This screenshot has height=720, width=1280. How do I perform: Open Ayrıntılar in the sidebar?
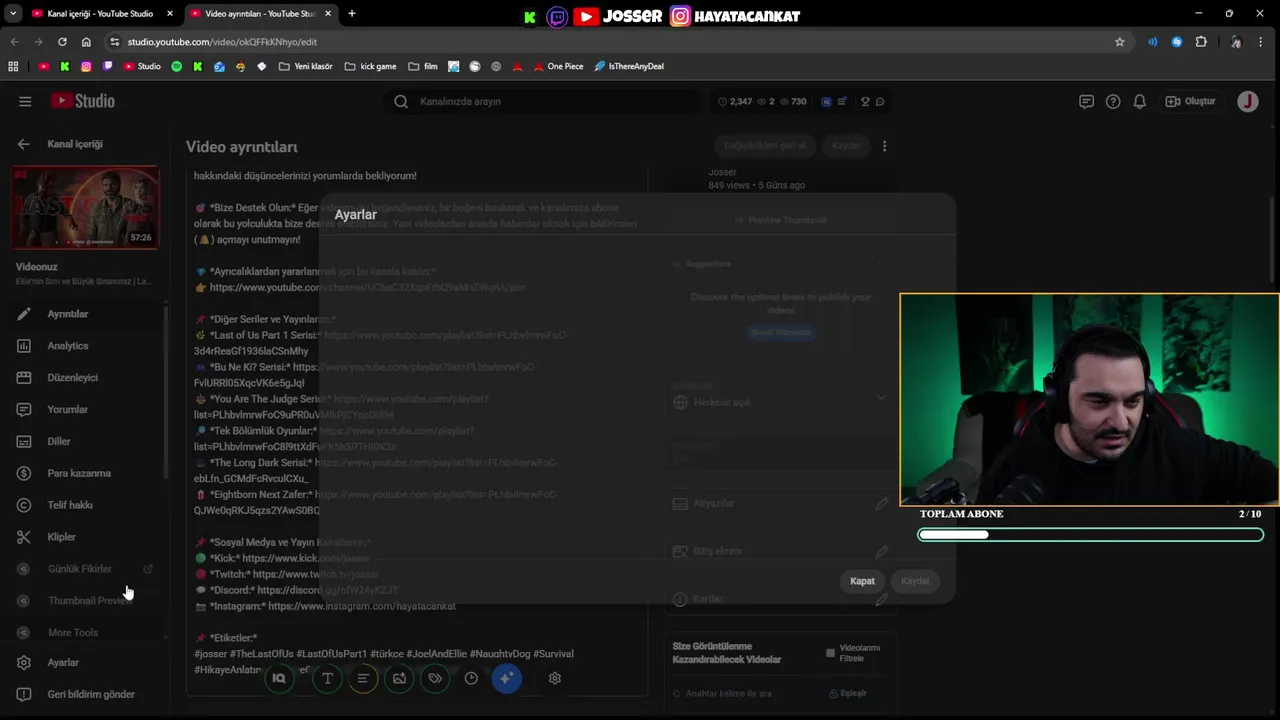82,314
